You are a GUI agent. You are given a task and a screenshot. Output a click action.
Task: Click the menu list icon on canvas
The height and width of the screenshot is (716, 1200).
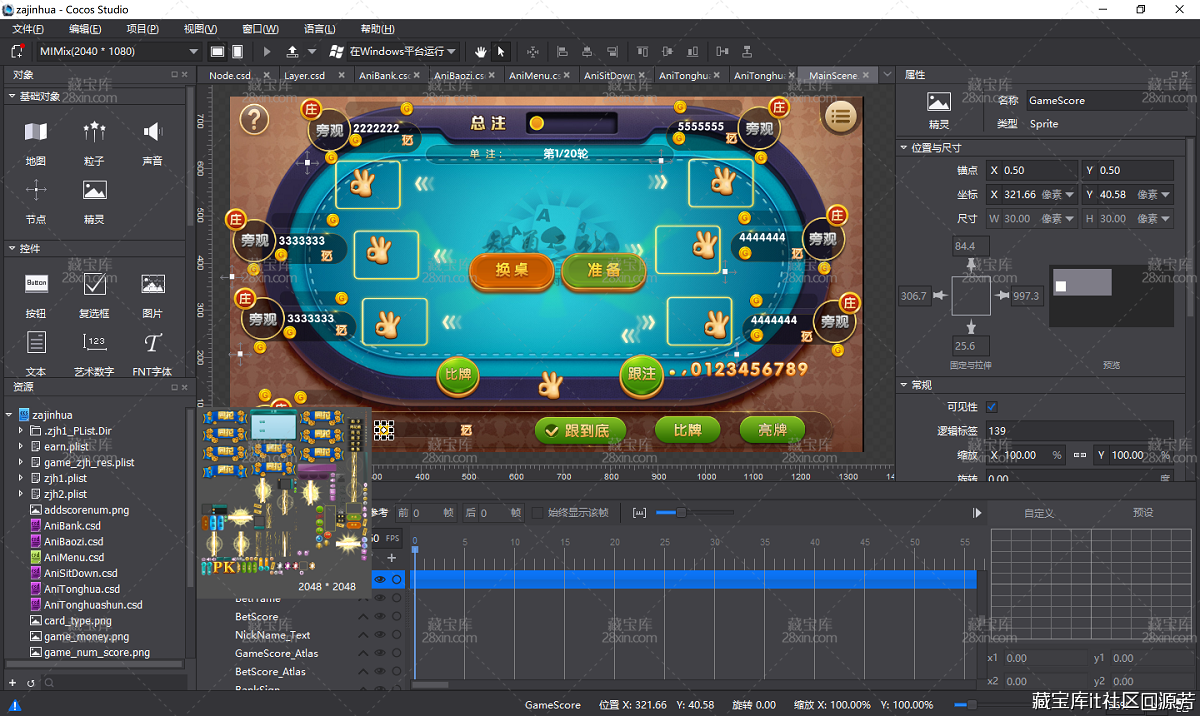click(x=841, y=117)
